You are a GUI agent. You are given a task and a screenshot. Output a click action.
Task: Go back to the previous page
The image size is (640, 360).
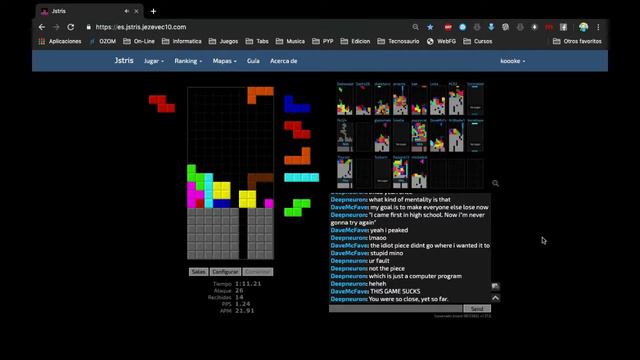click(42, 27)
